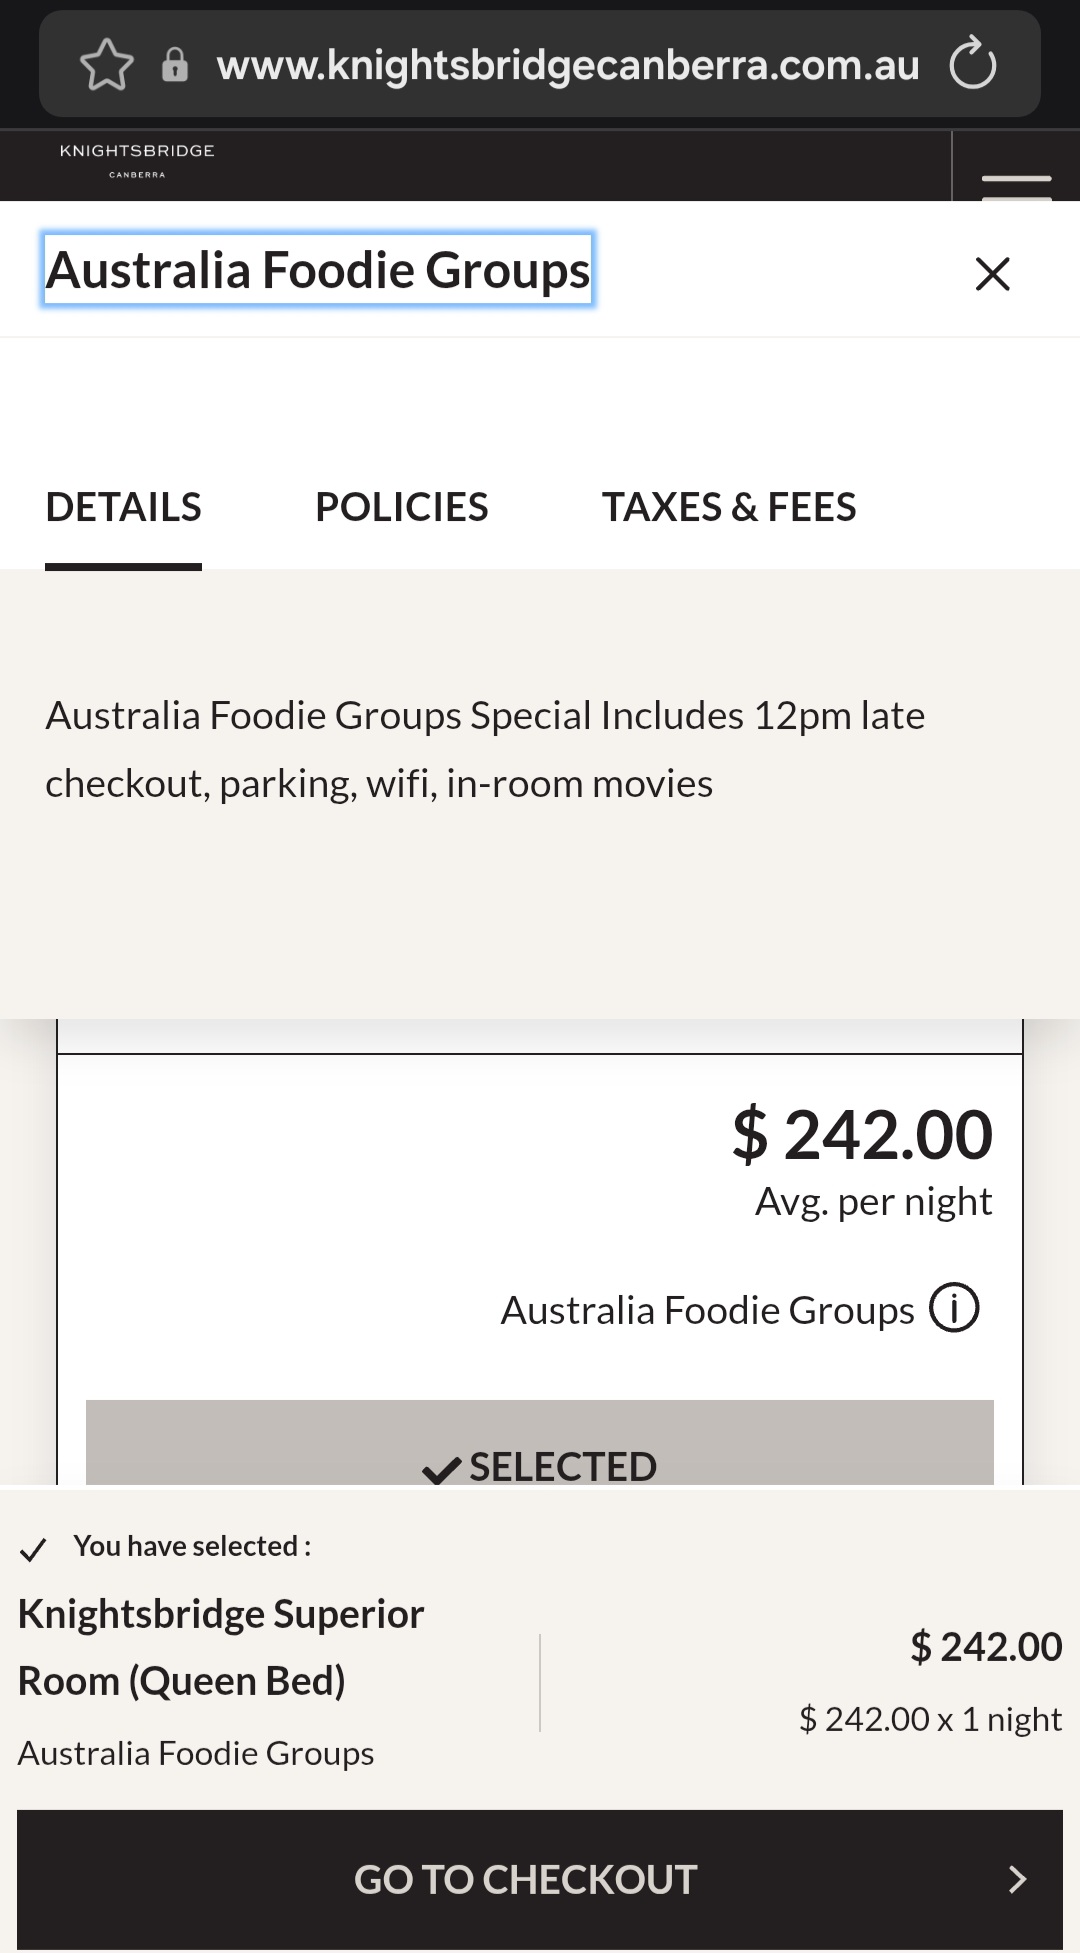Click the Australia Foodie Groups panel heading
1080x1953 pixels.
pos(318,270)
